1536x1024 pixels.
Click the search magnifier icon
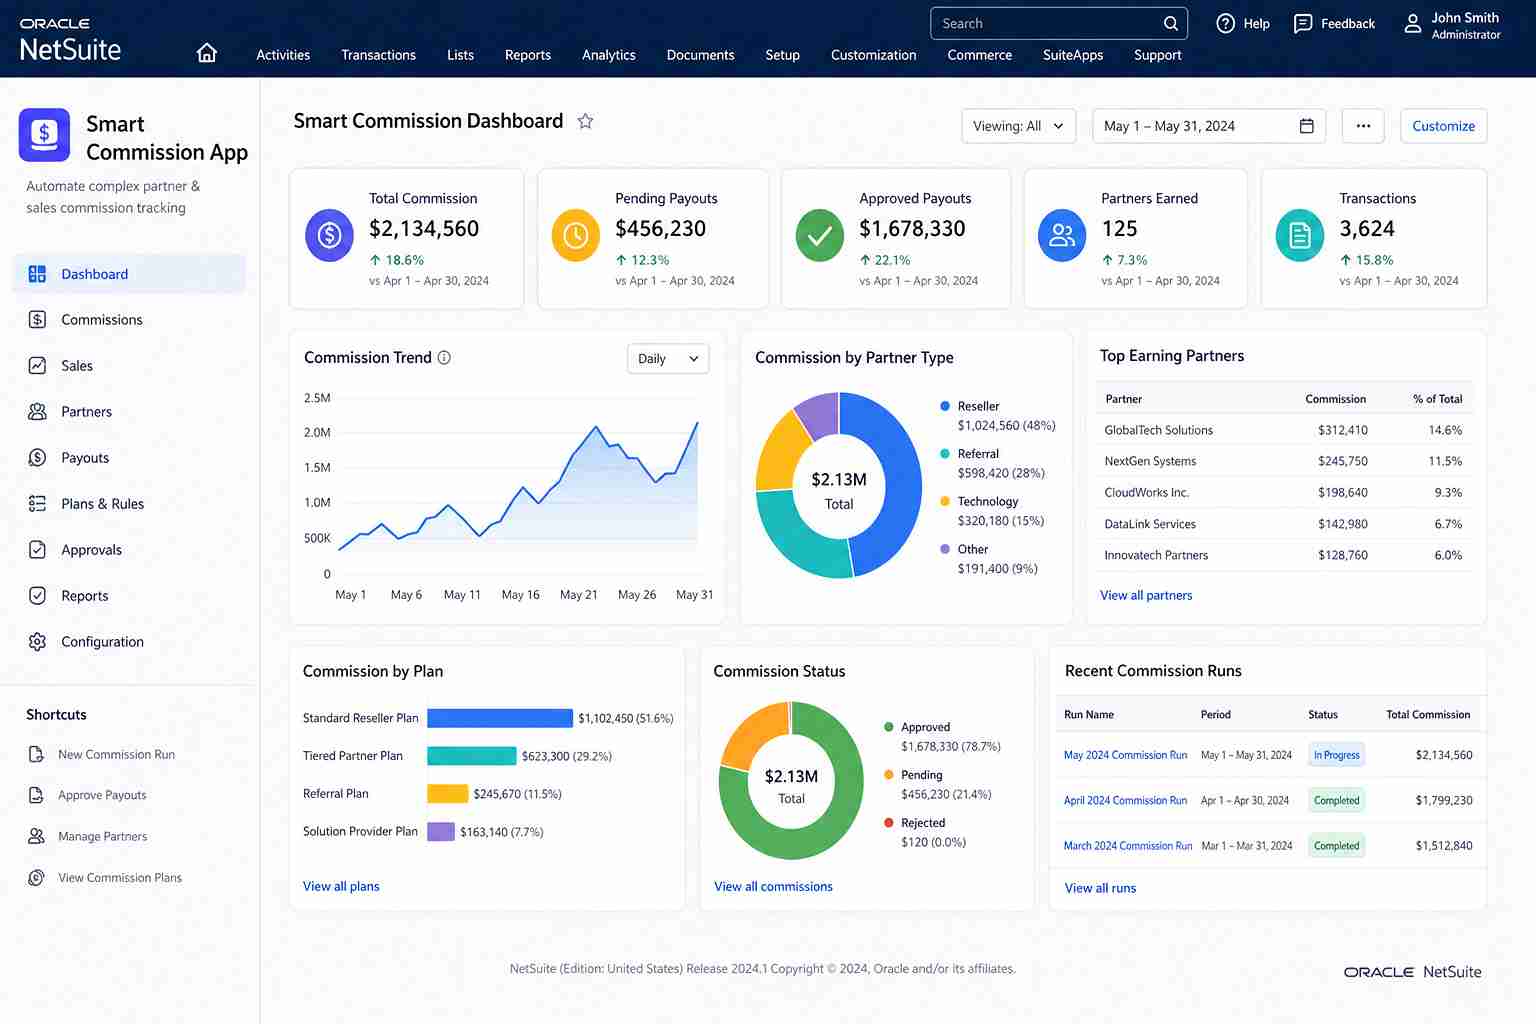pos(1170,23)
